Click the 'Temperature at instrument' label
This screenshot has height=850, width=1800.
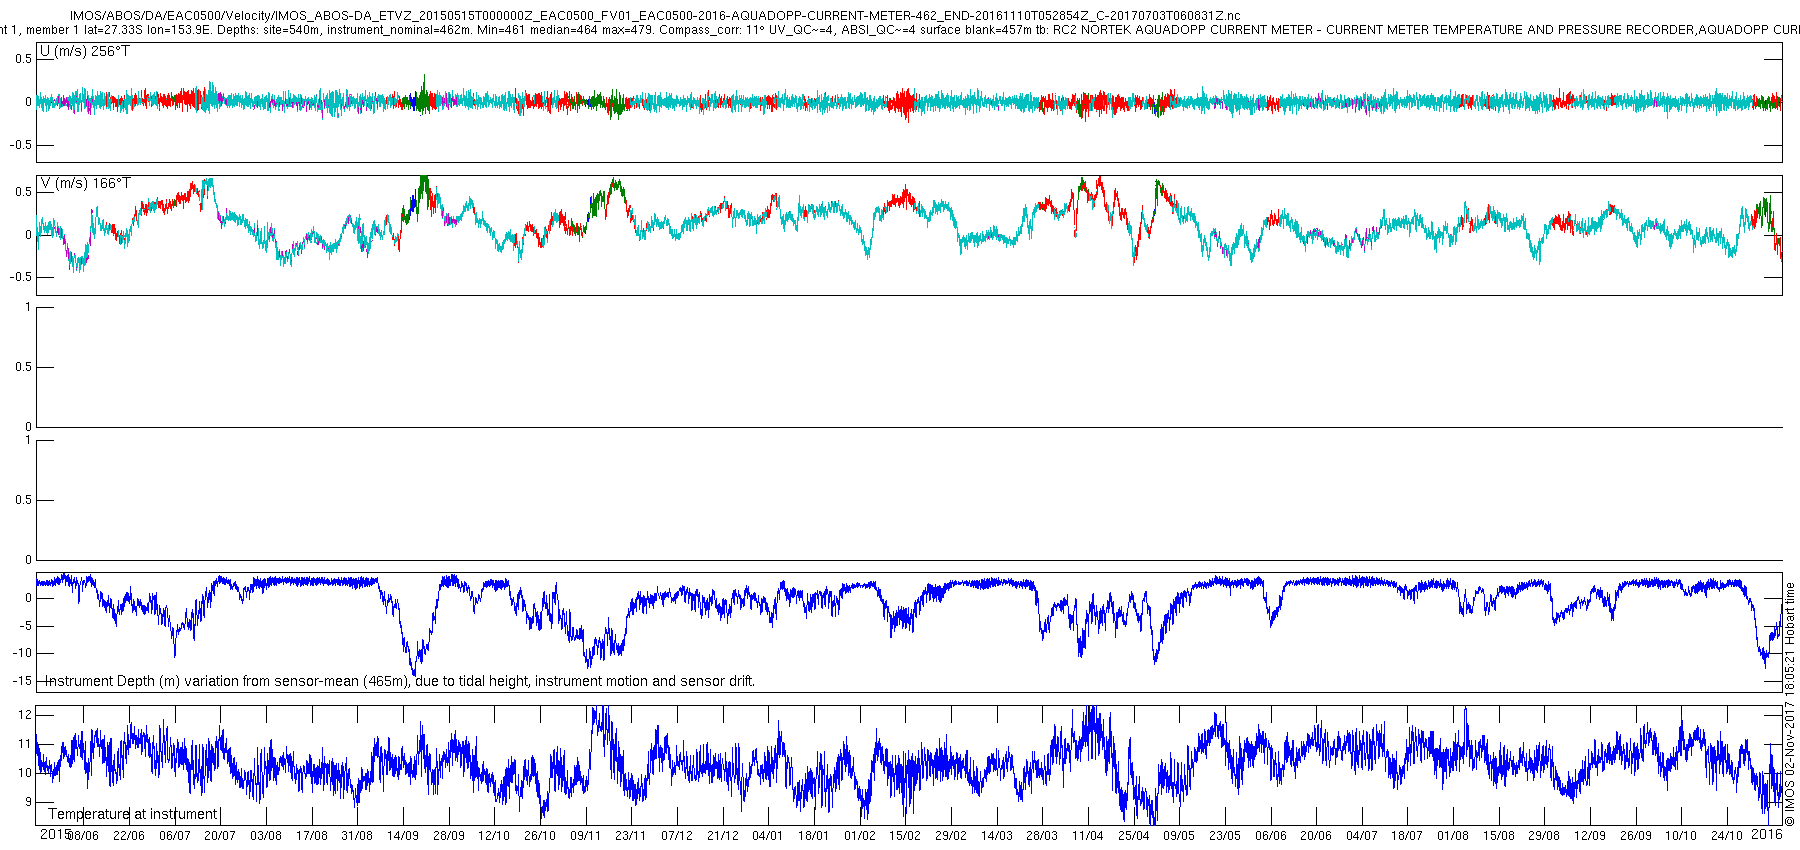pyautogui.click(x=133, y=814)
